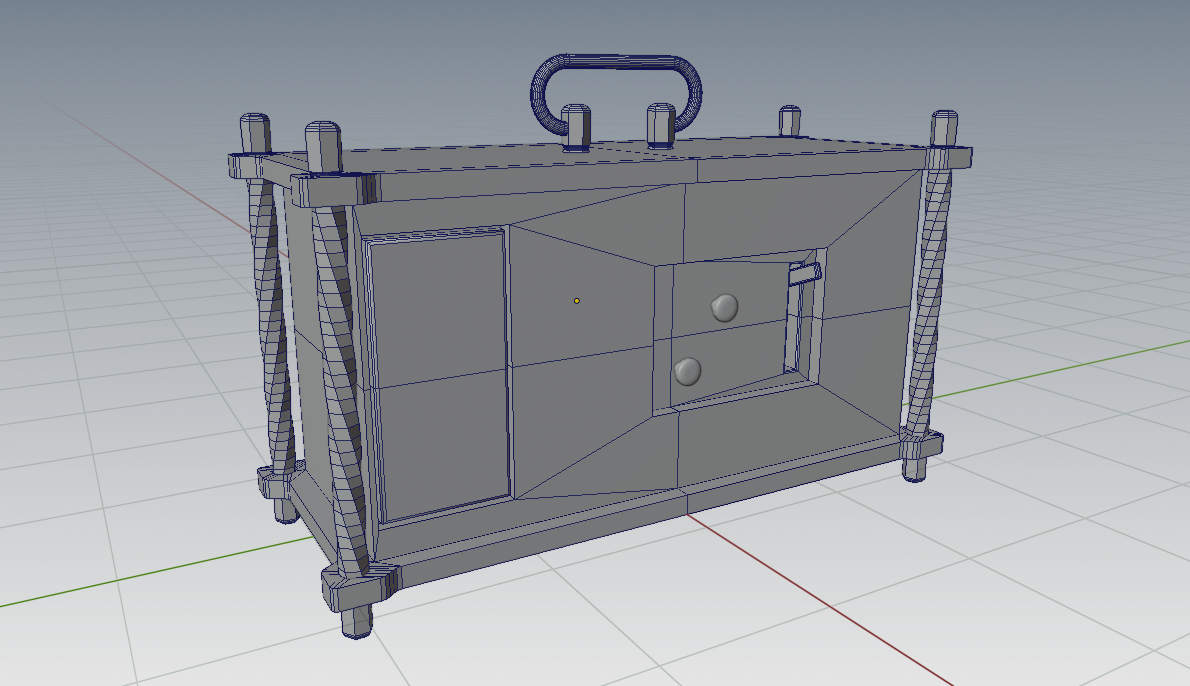Select the bottom foot of right pillar
Viewport: 1190px width, 686px height.
[914, 468]
